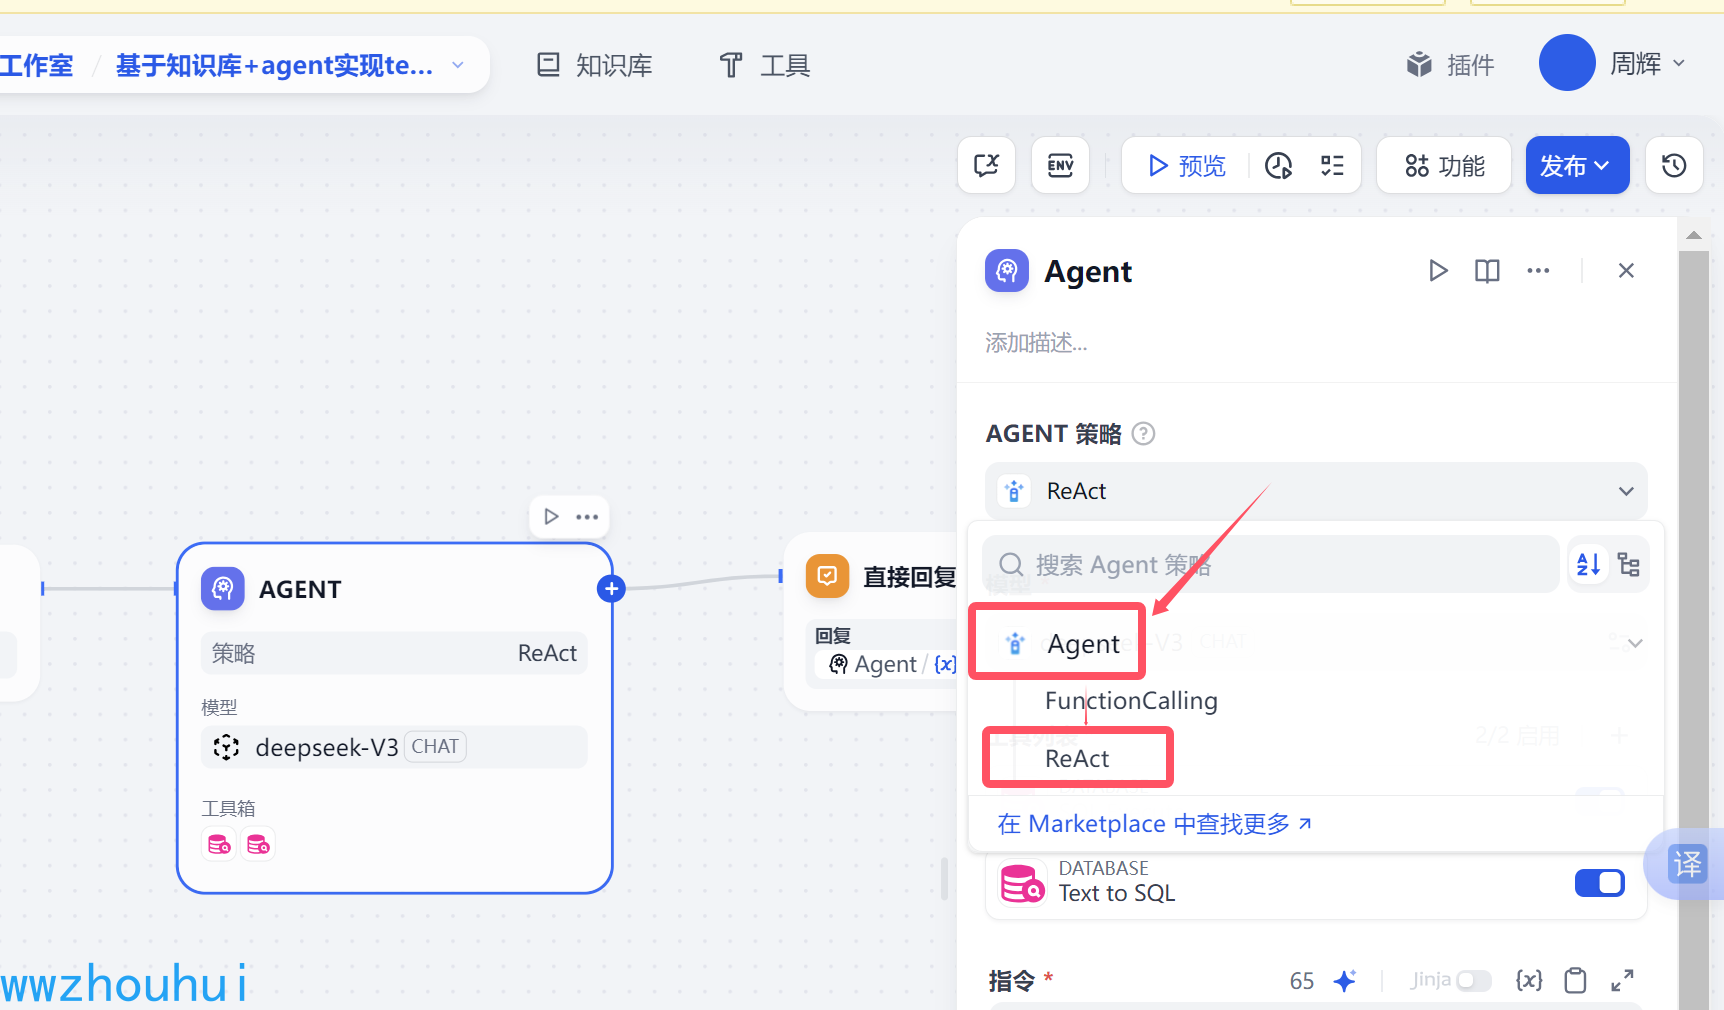Click the blue user avatar circle

[x=1567, y=63]
